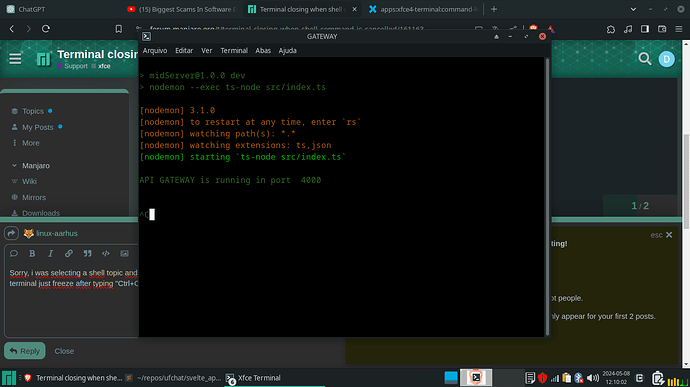Switch to Xfce Terminal taskbar button
This screenshot has width=690, height=387.
(275, 378)
